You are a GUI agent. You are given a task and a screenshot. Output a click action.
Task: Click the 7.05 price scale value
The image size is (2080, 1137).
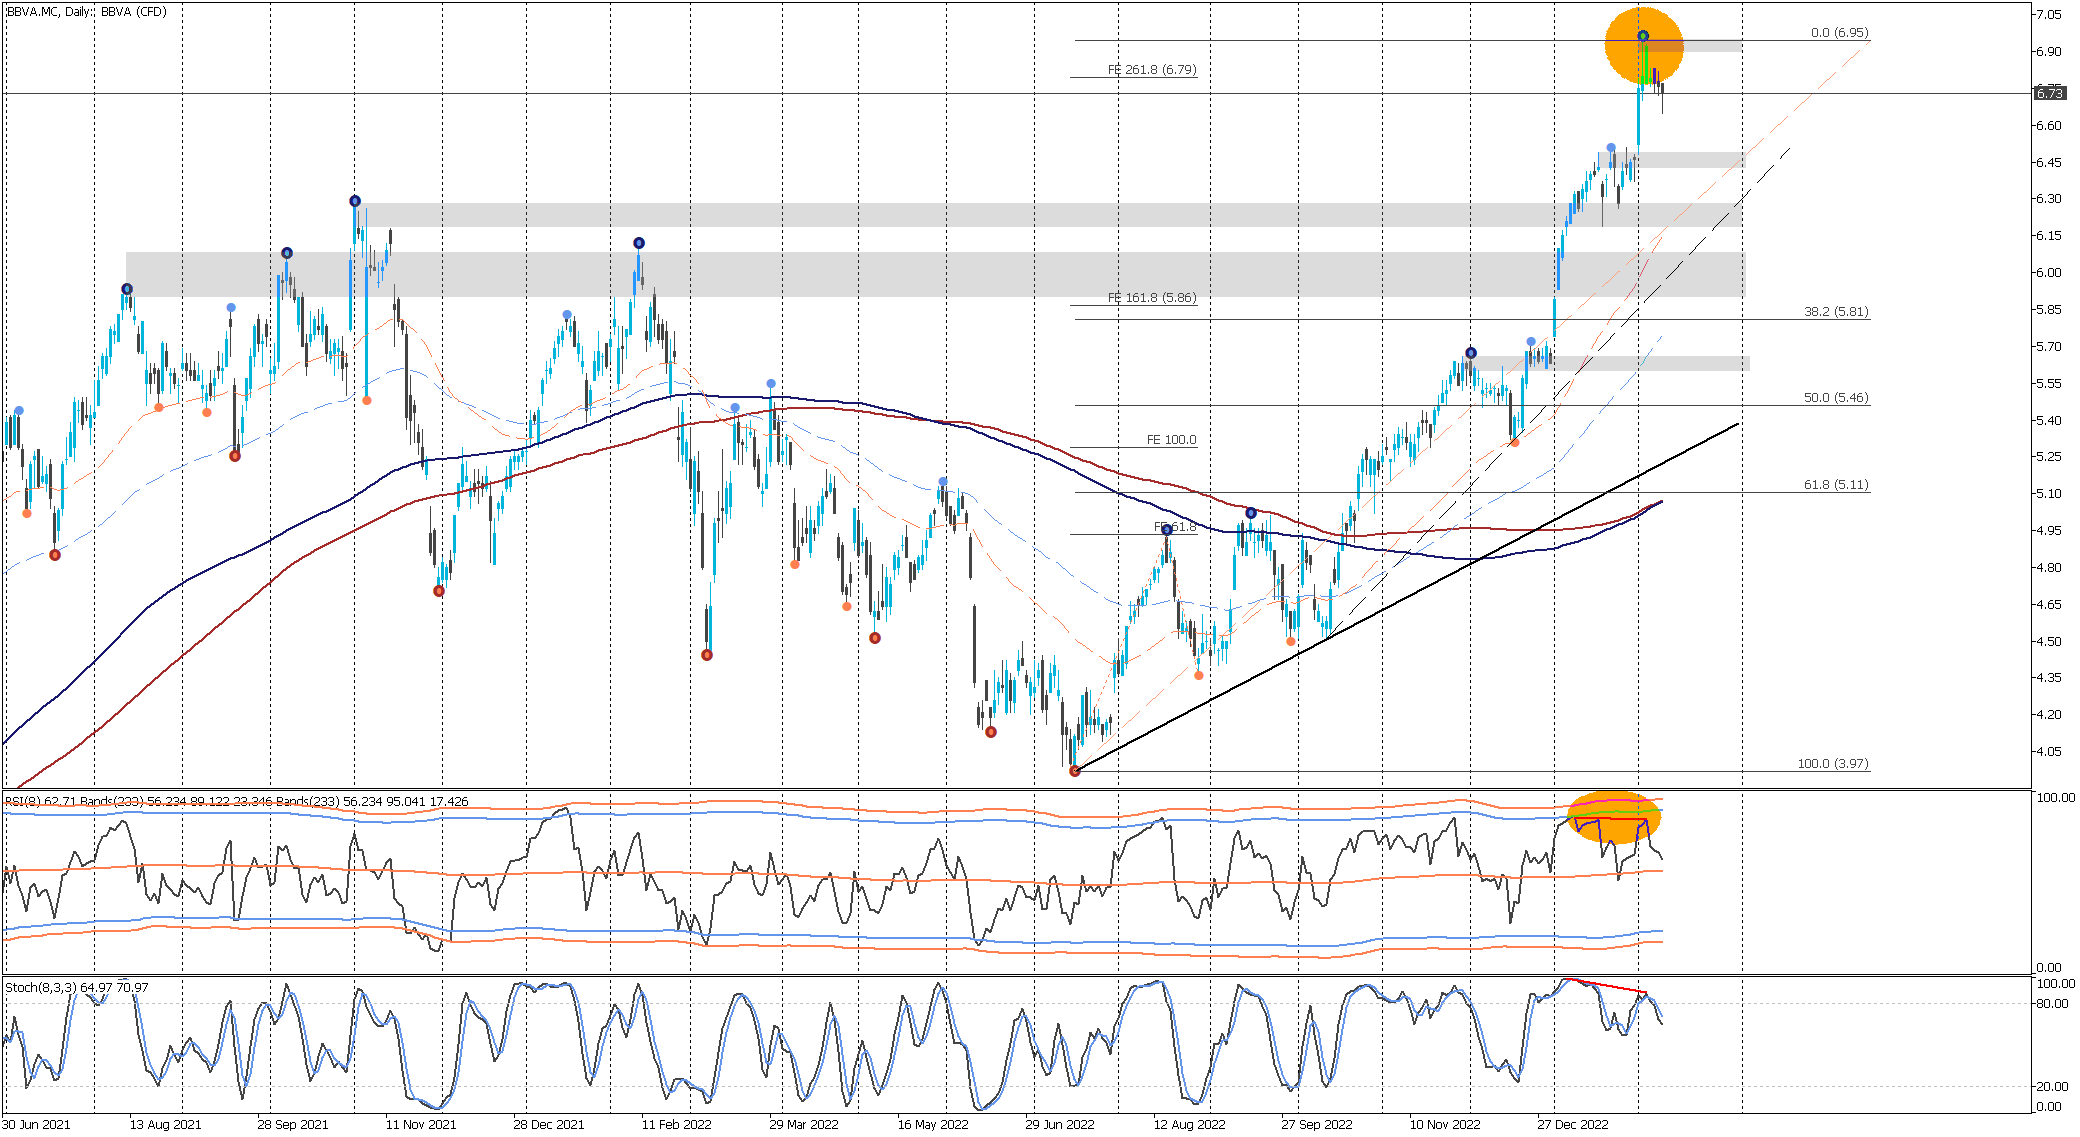[2048, 15]
